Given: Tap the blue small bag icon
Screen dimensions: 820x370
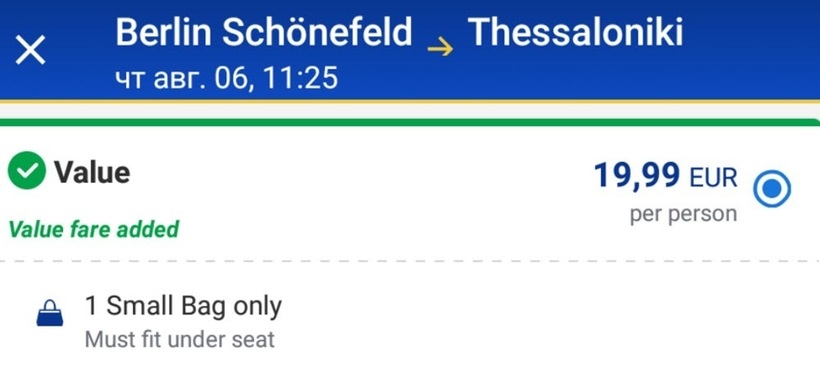Looking at the screenshot, I should pyautogui.click(x=50, y=313).
